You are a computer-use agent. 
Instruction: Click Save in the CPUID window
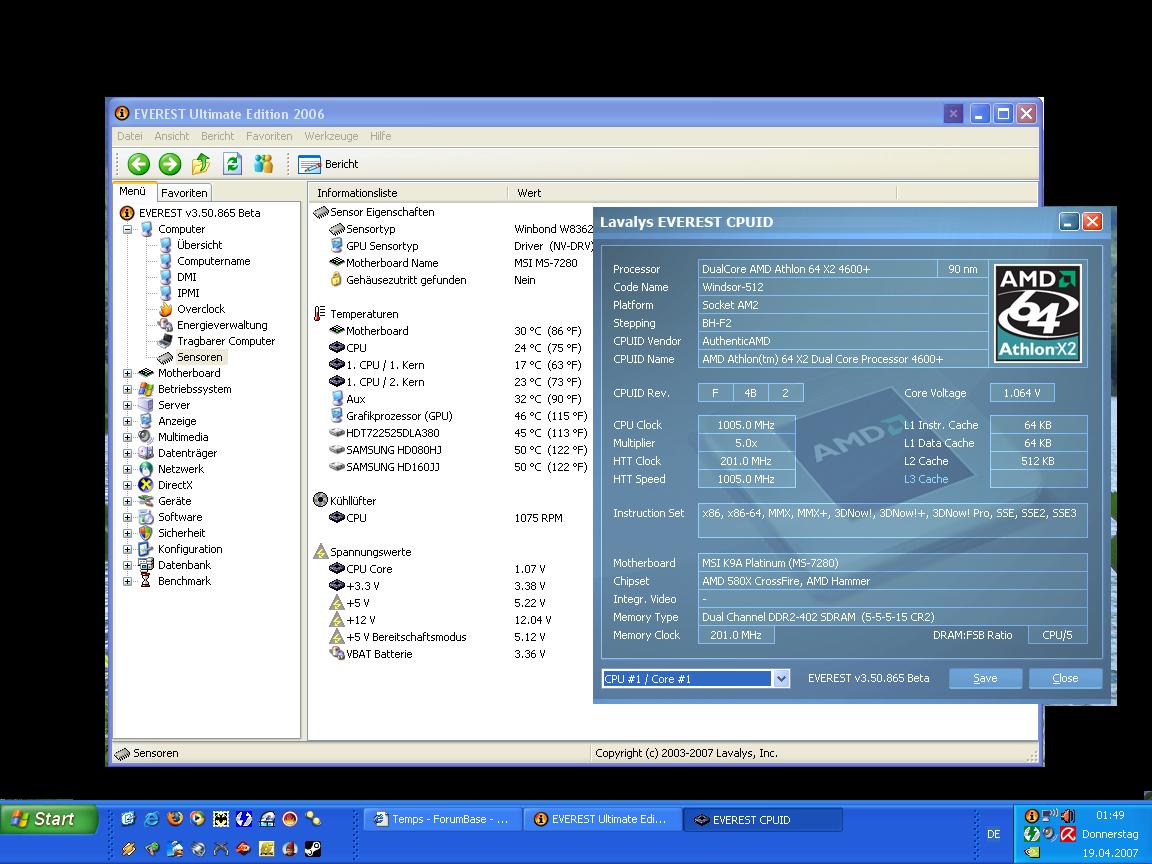(x=985, y=678)
